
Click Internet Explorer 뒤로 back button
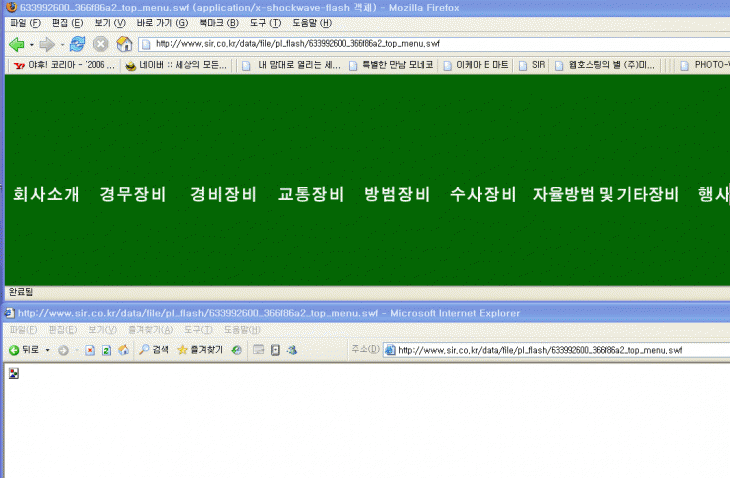point(24,350)
